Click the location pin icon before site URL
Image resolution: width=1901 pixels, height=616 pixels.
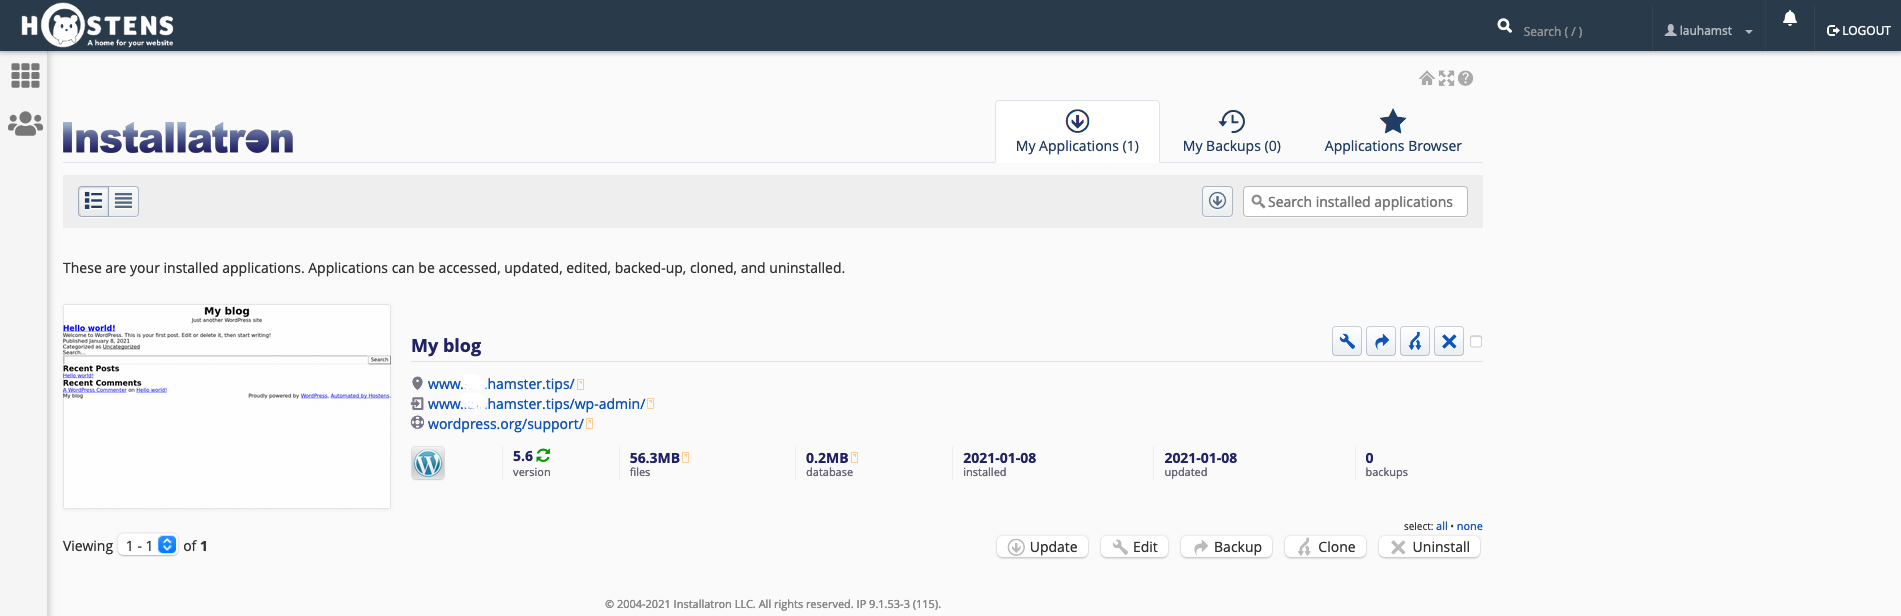417,383
